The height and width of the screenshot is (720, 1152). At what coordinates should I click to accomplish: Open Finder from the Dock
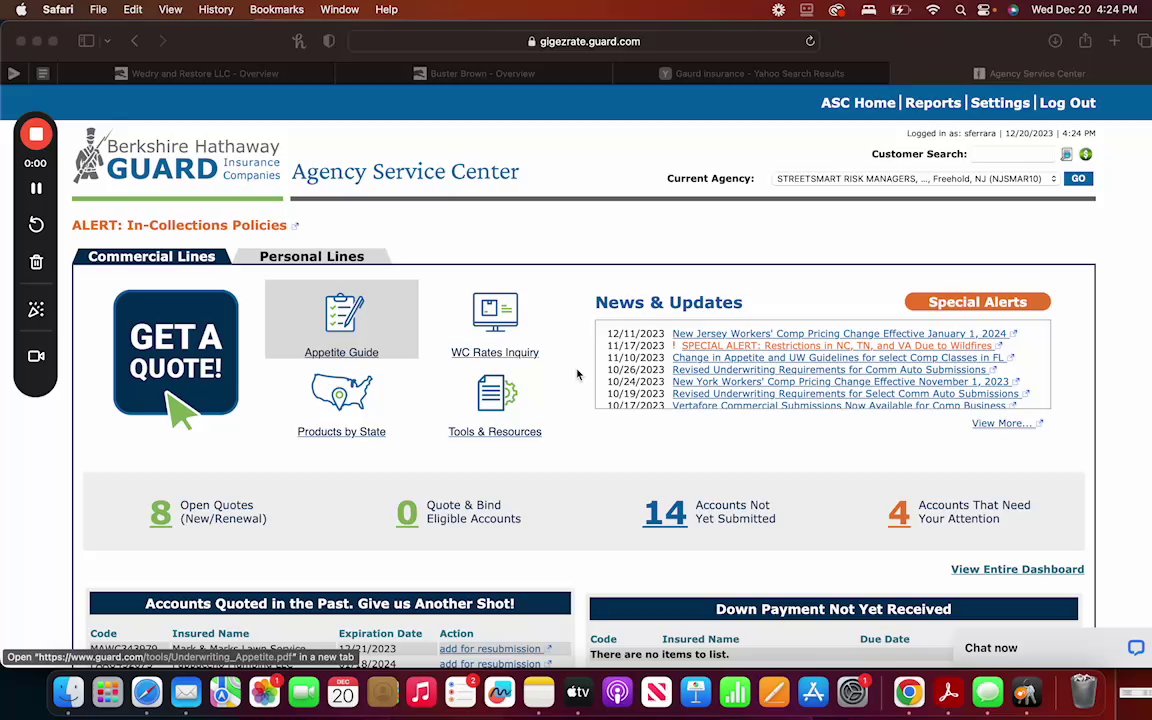pyautogui.click(x=68, y=692)
